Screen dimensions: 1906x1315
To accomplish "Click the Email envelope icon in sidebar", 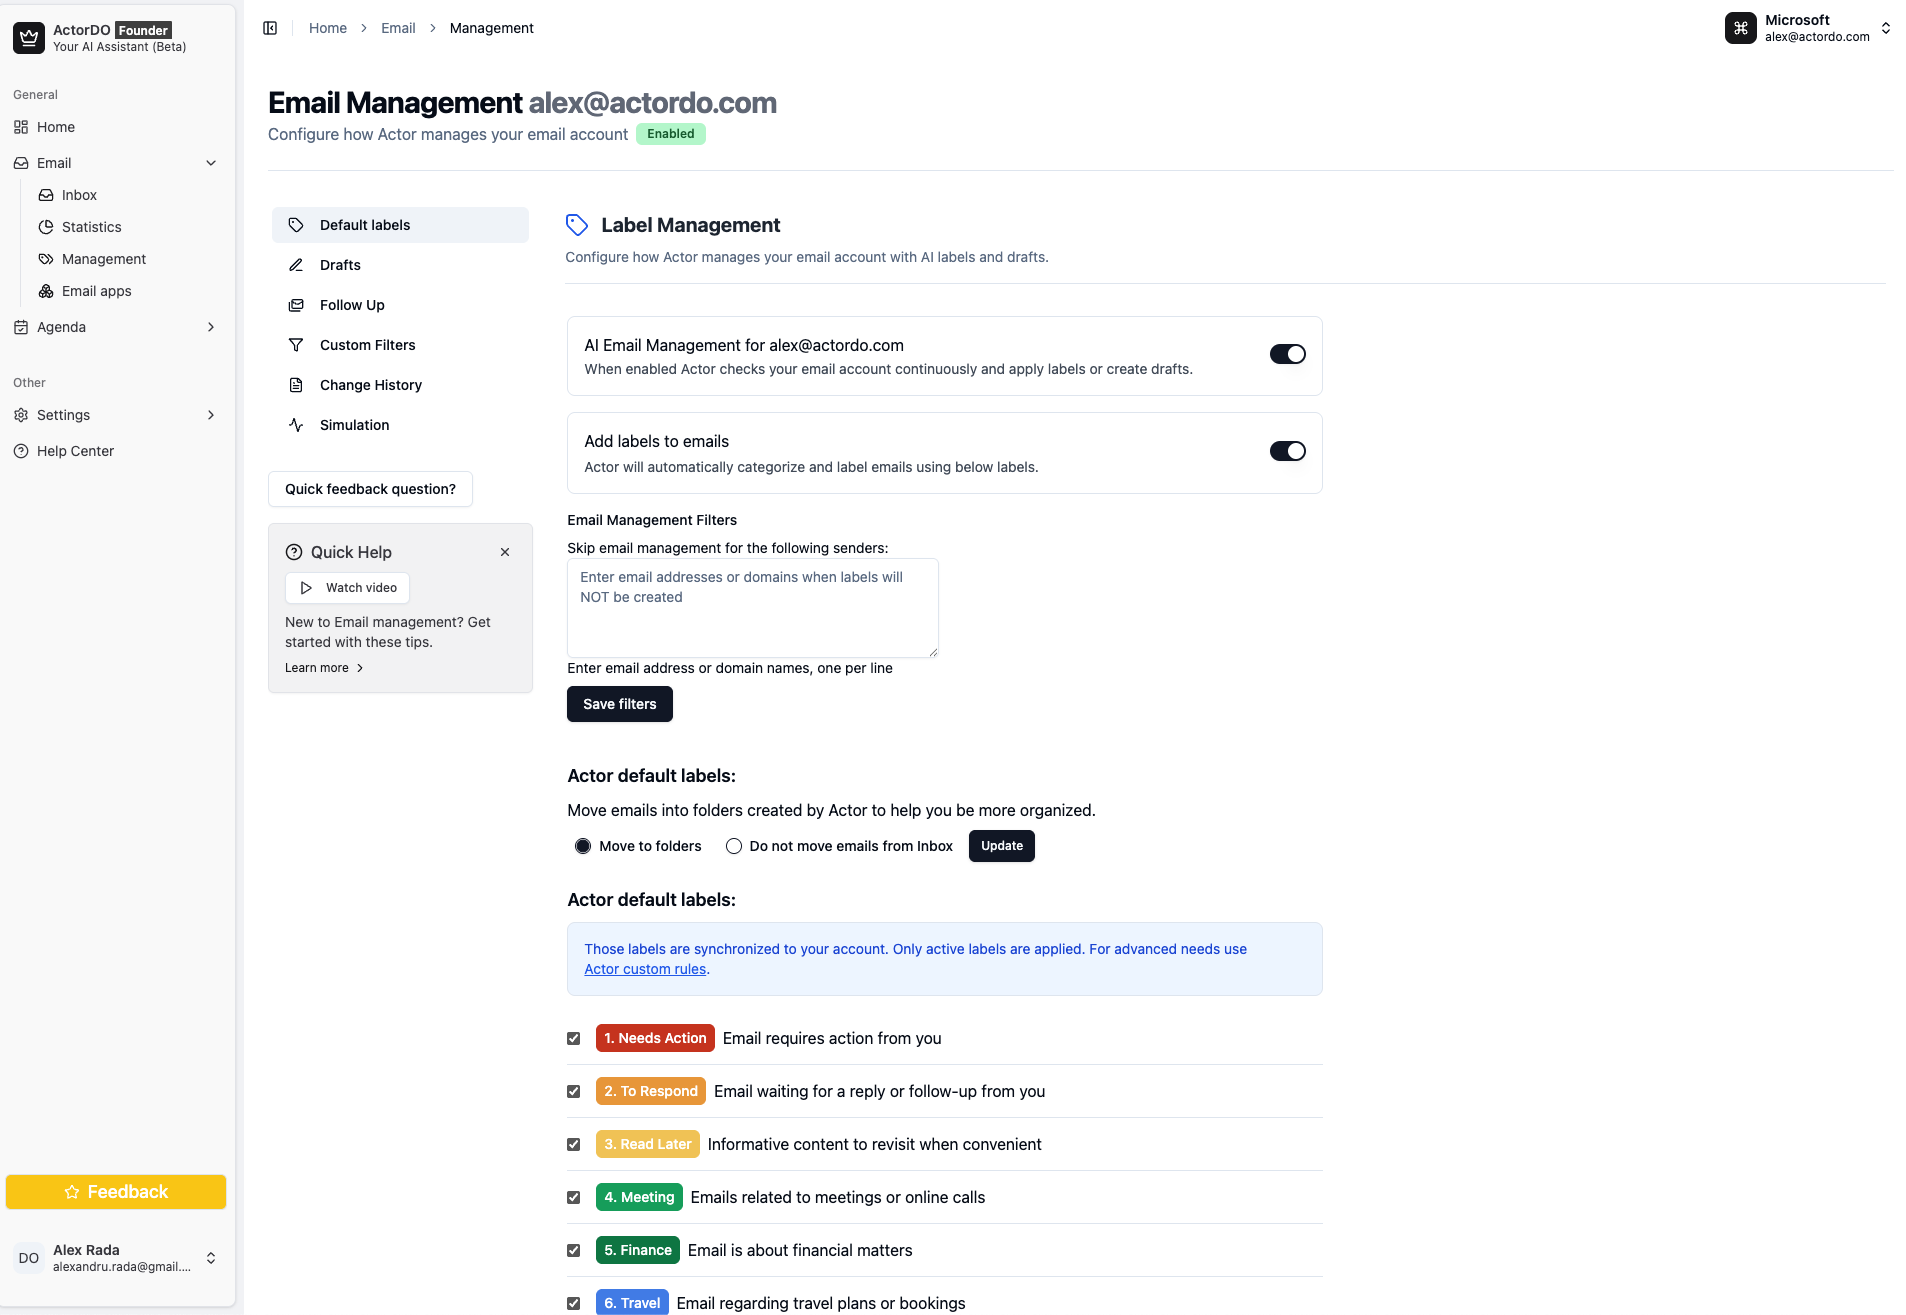I will [x=21, y=163].
